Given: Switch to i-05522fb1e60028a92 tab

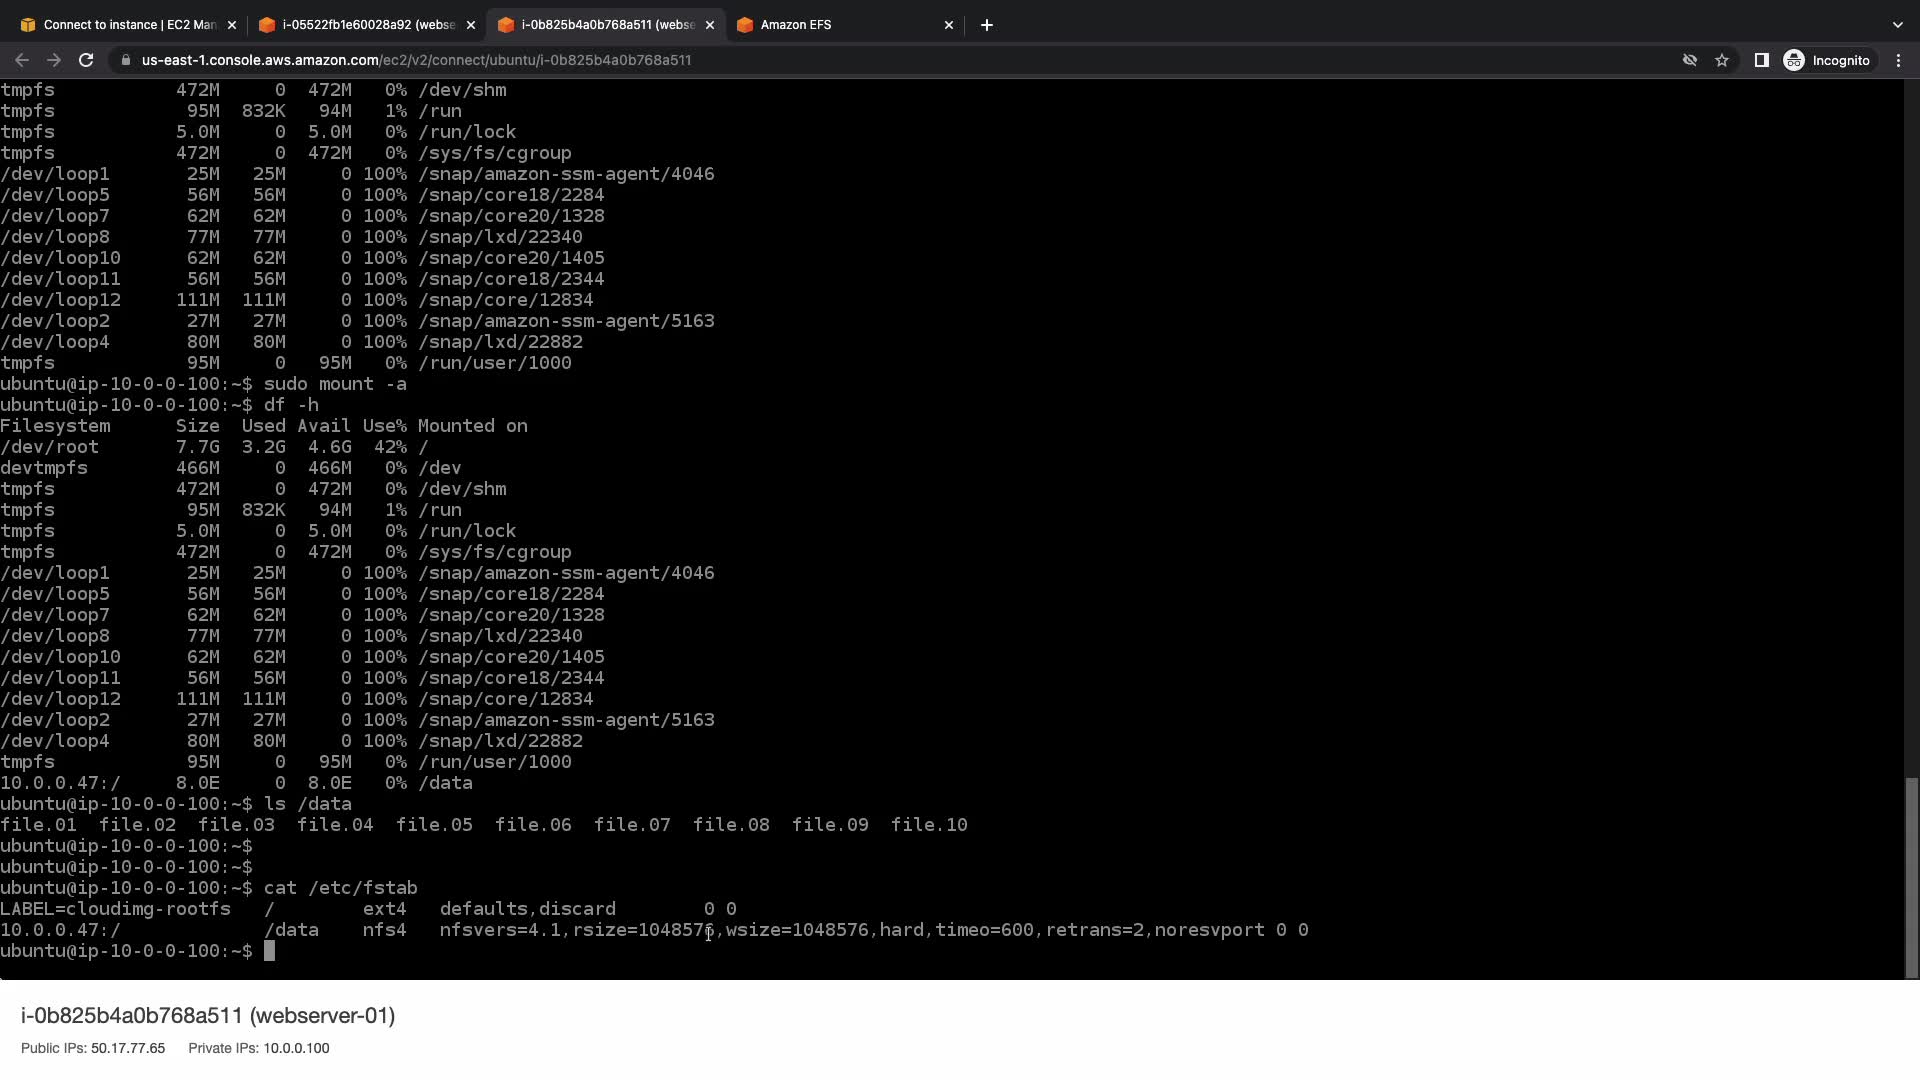Looking at the screenshot, I should (365, 25).
